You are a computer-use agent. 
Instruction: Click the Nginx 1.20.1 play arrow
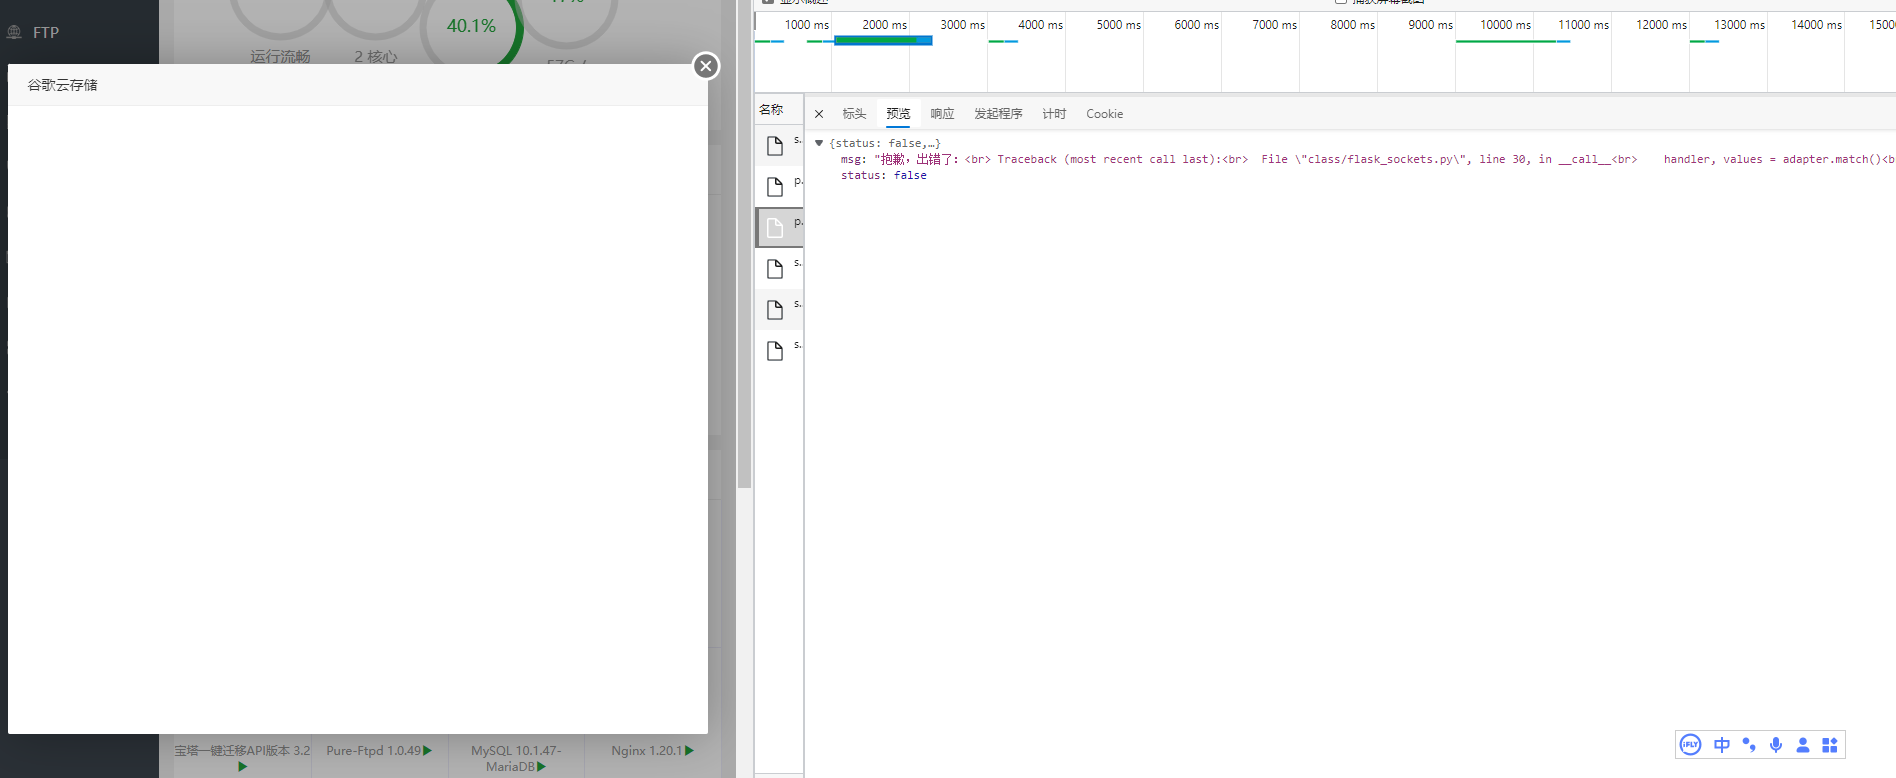(689, 750)
